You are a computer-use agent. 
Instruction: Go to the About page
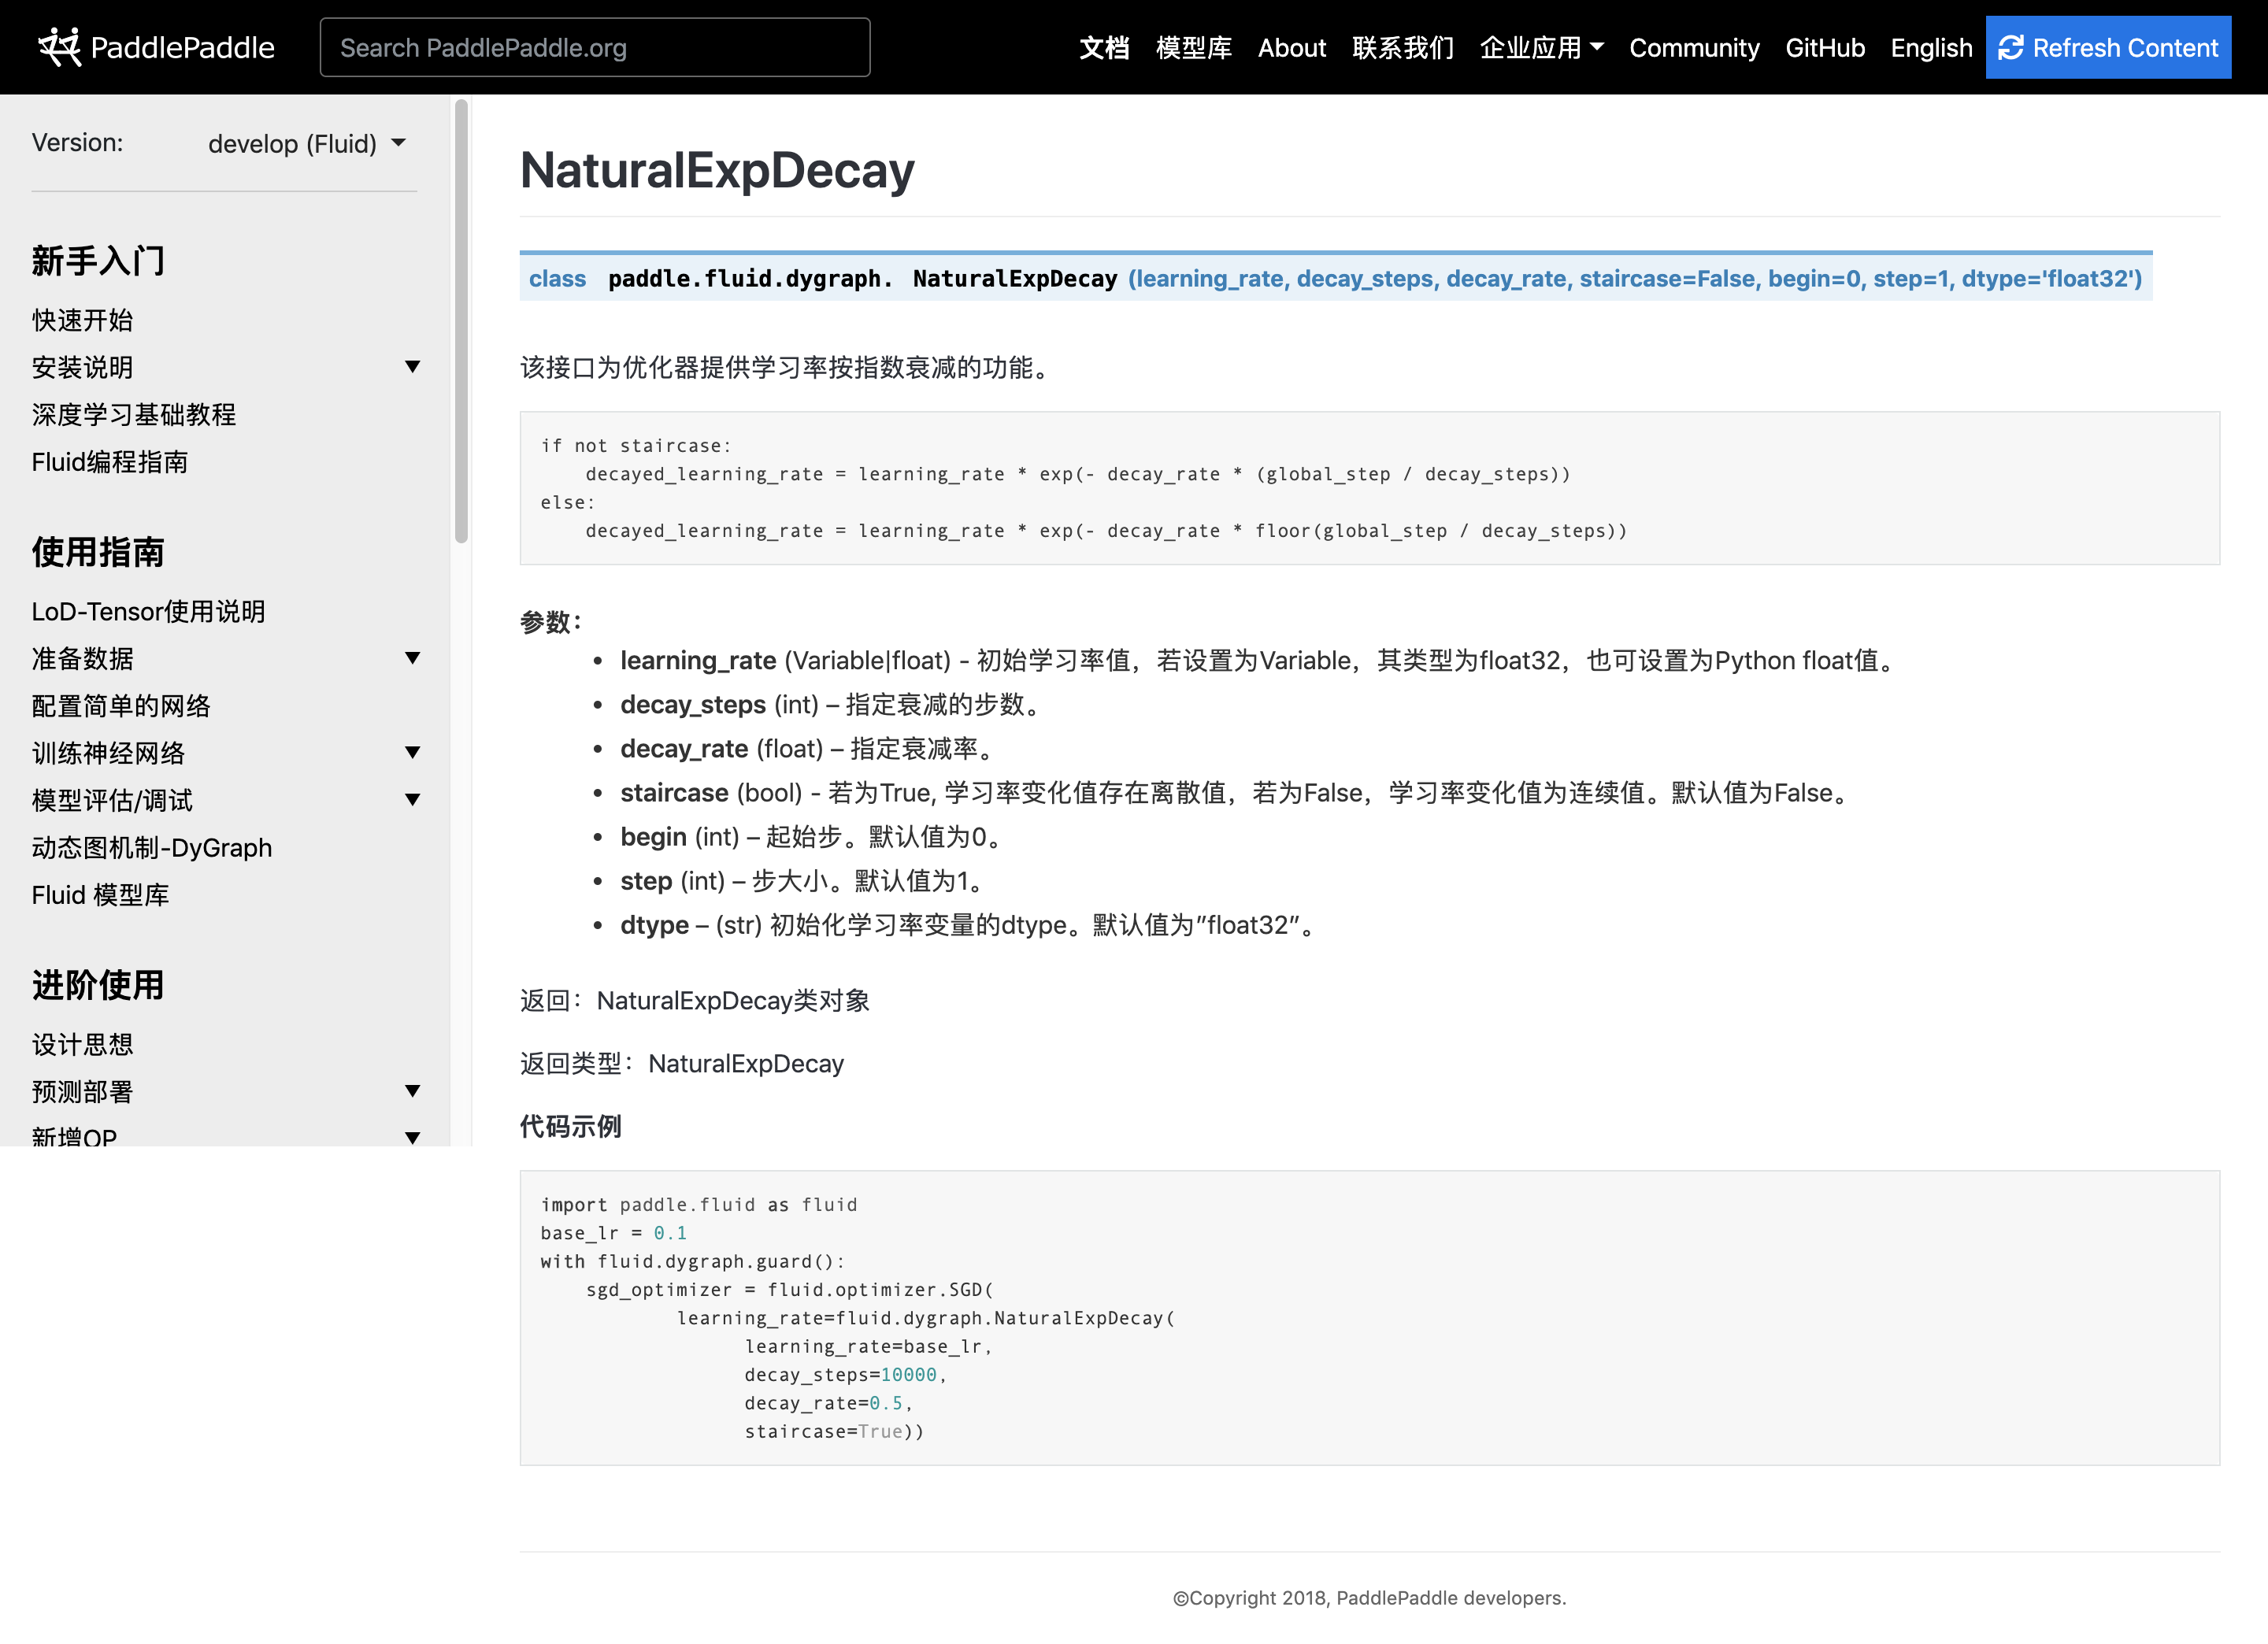[x=1291, y=47]
